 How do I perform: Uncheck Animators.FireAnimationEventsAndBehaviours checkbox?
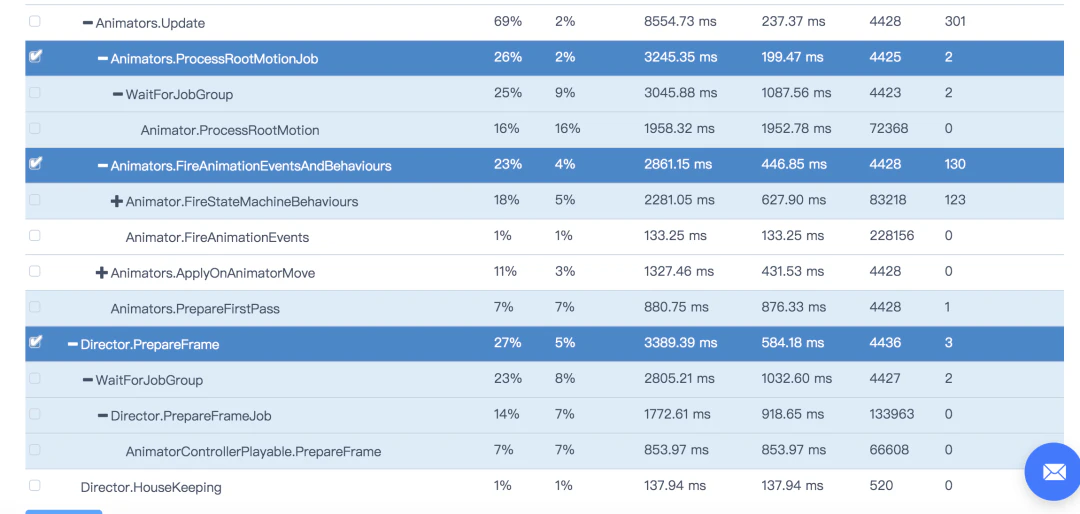click(x=34, y=164)
